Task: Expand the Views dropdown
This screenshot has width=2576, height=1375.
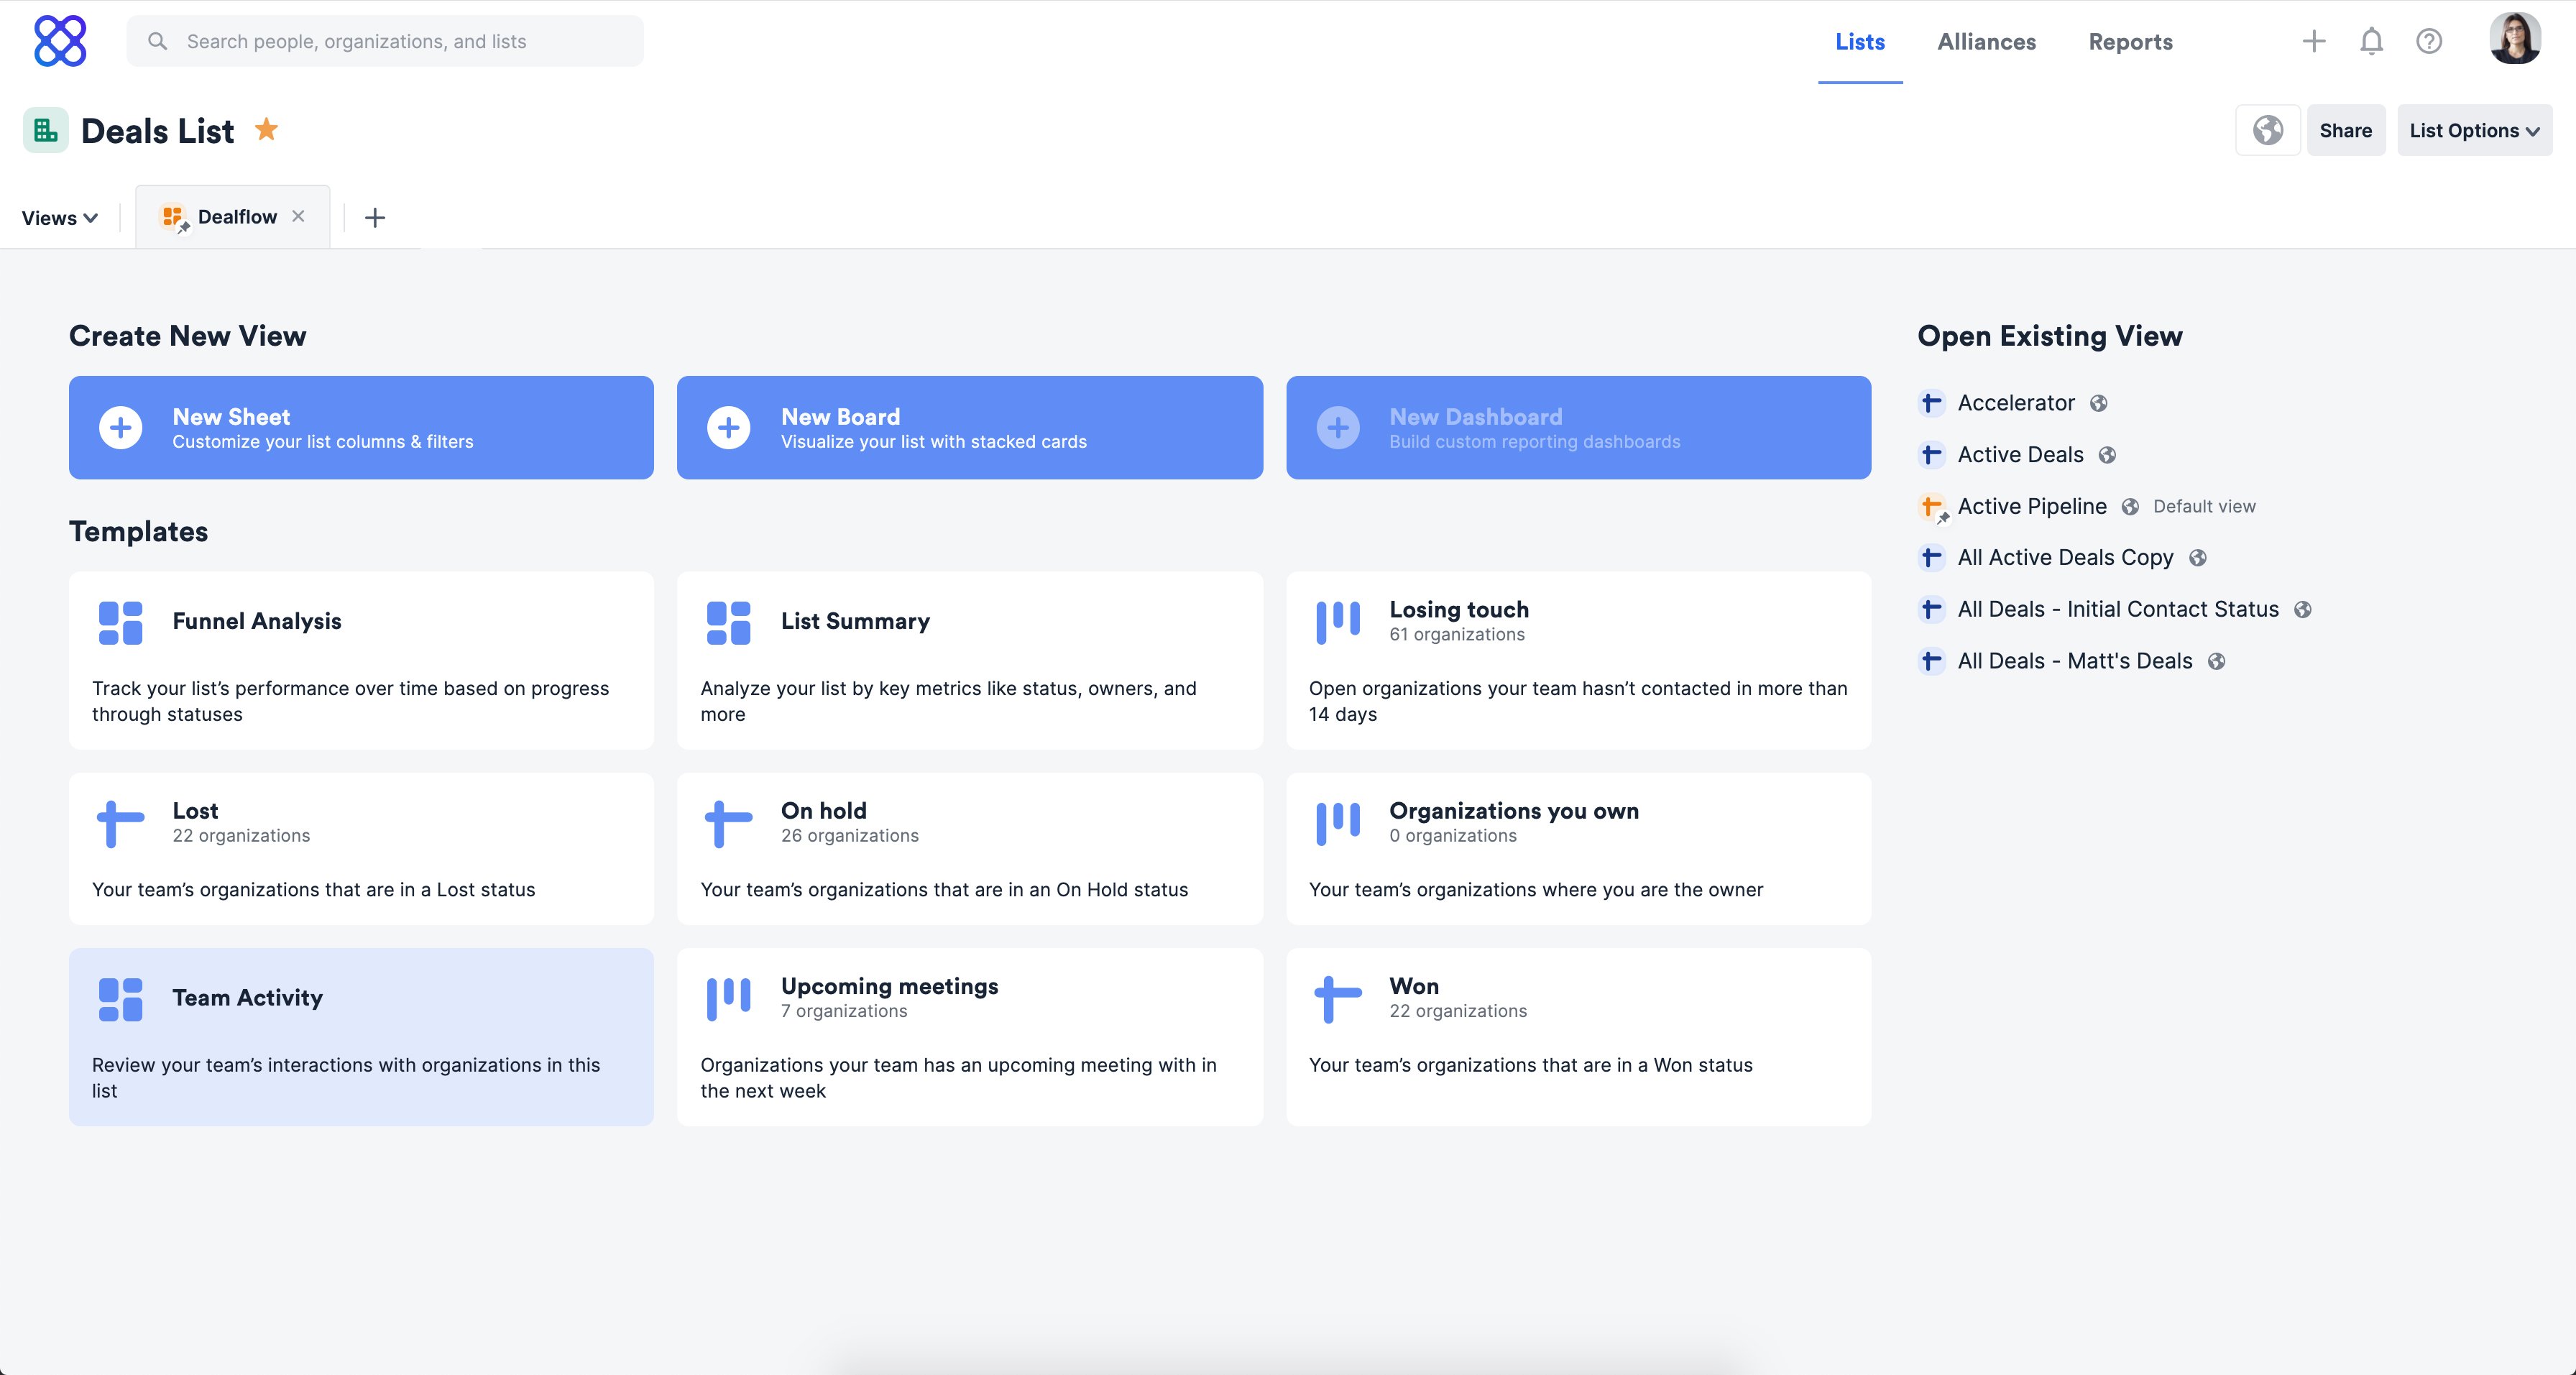Action: 60,218
